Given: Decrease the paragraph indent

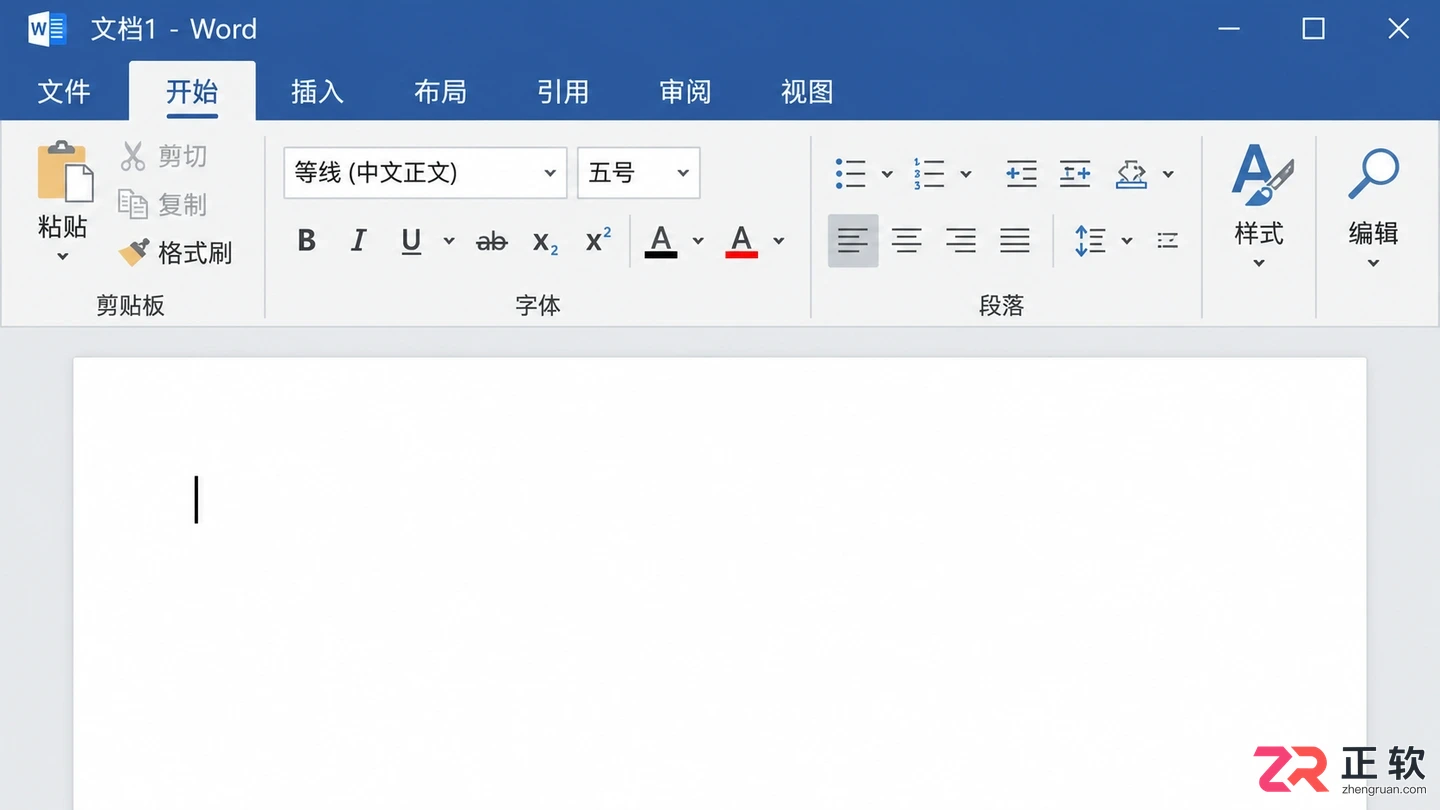Looking at the screenshot, I should pyautogui.click(x=1021, y=173).
